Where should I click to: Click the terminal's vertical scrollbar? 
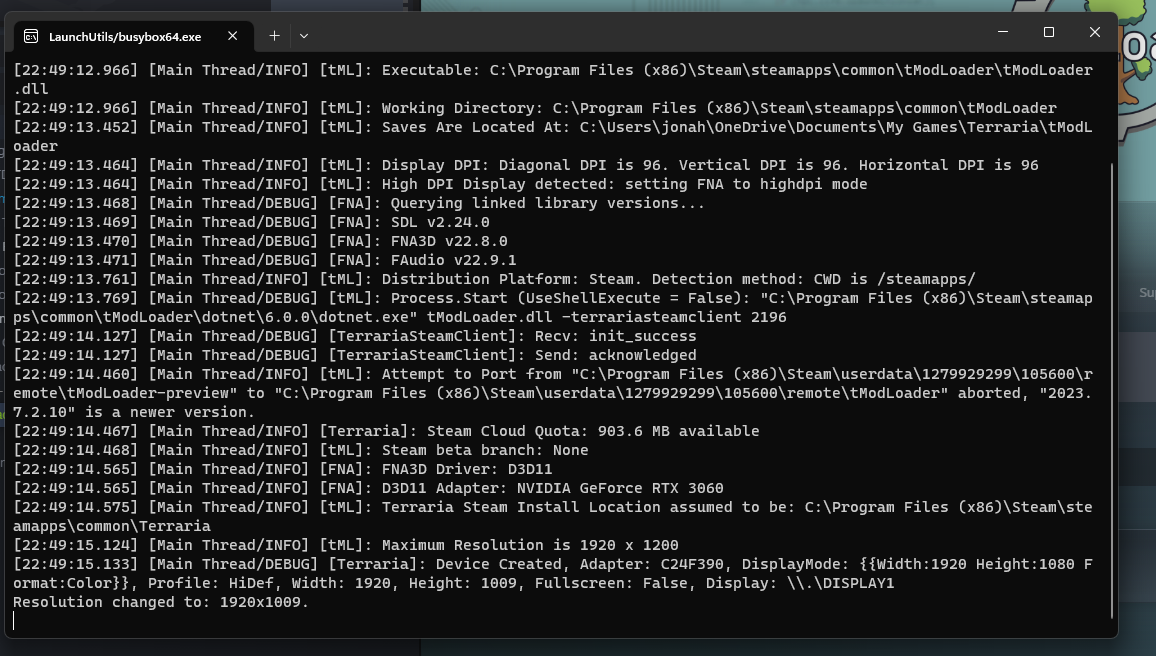tap(1111, 390)
